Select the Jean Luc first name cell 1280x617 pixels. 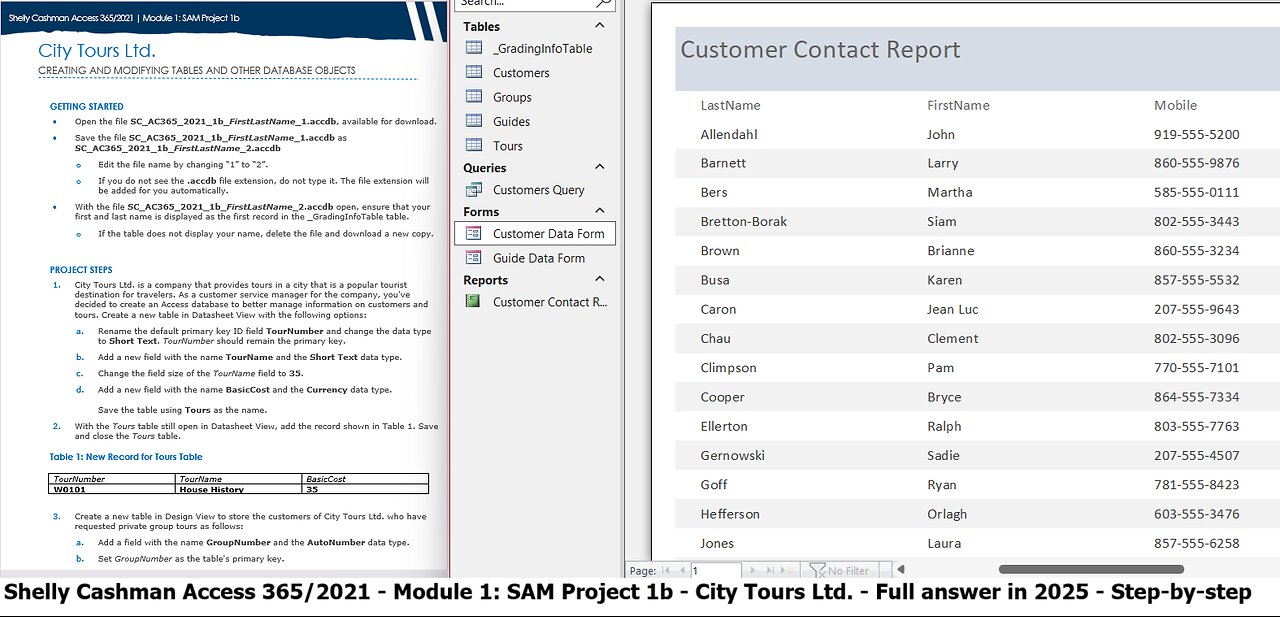point(953,309)
